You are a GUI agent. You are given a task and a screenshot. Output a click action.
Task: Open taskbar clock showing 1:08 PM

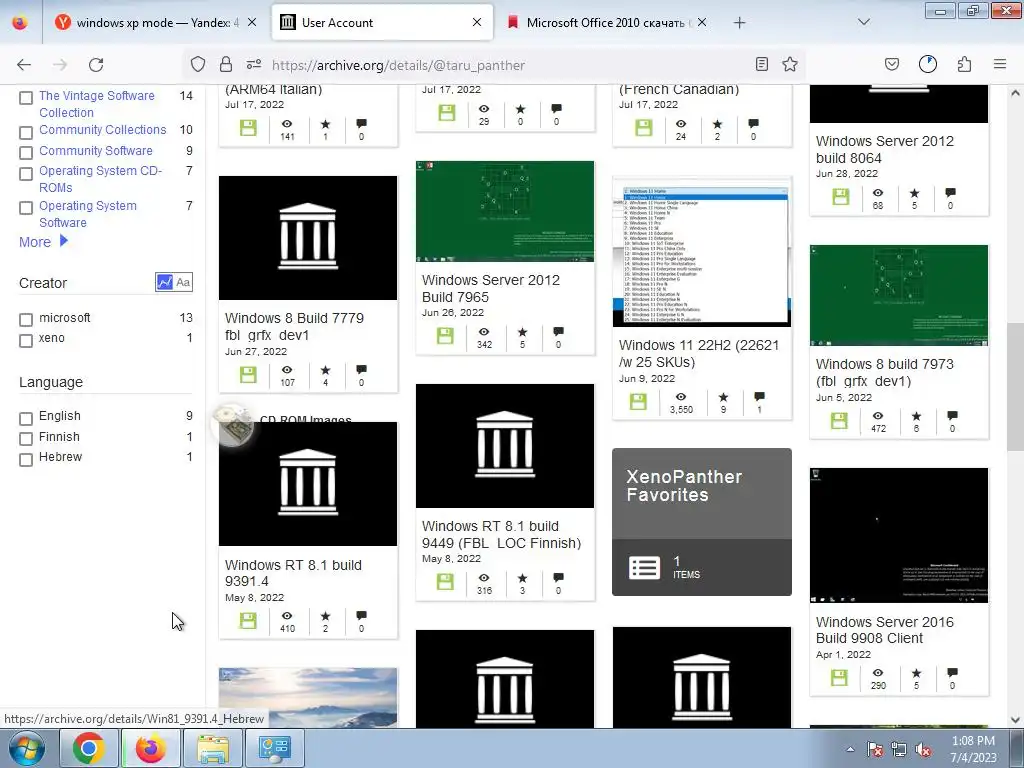973,749
